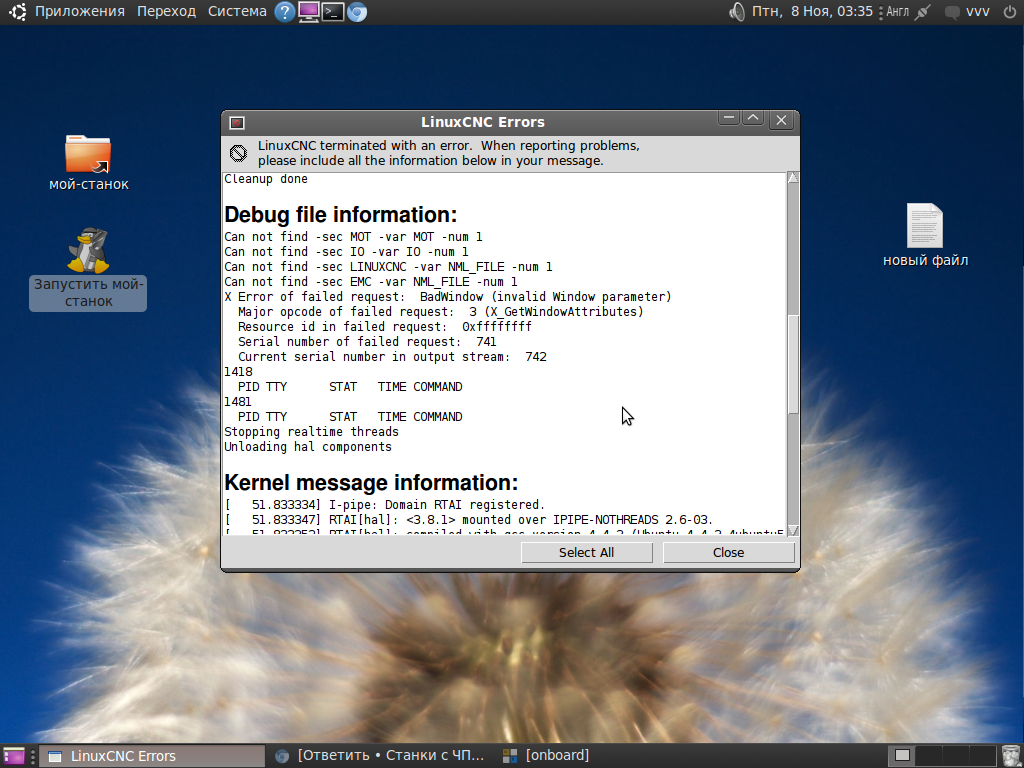The height and width of the screenshot is (768, 1024).
Task: Click 'I-pipe: Domain RTAI registered.' kernel line
Action: pos(384,505)
